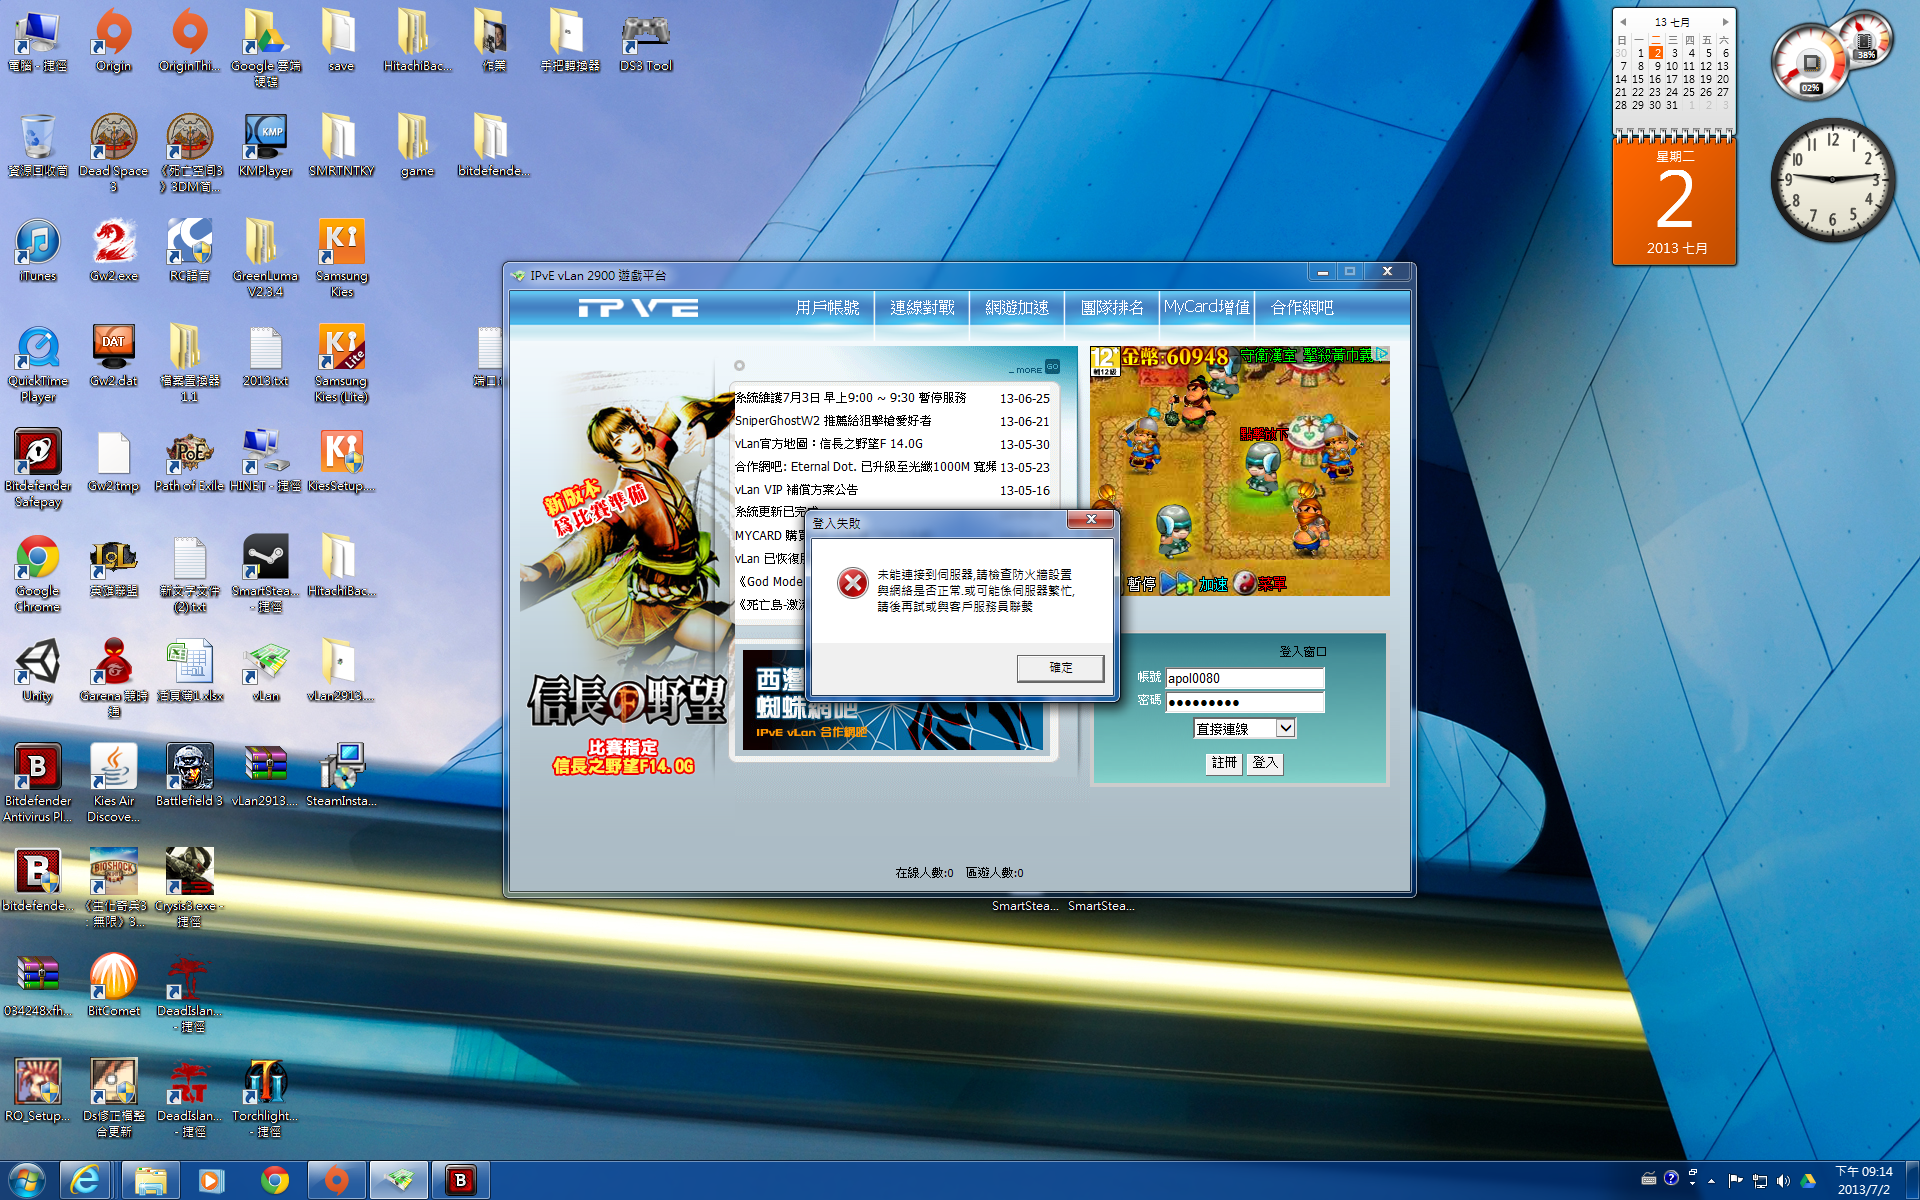The height and width of the screenshot is (1200, 1920).
Task: Launch the Origin desktop shortcut
Action: tap(113, 35)
